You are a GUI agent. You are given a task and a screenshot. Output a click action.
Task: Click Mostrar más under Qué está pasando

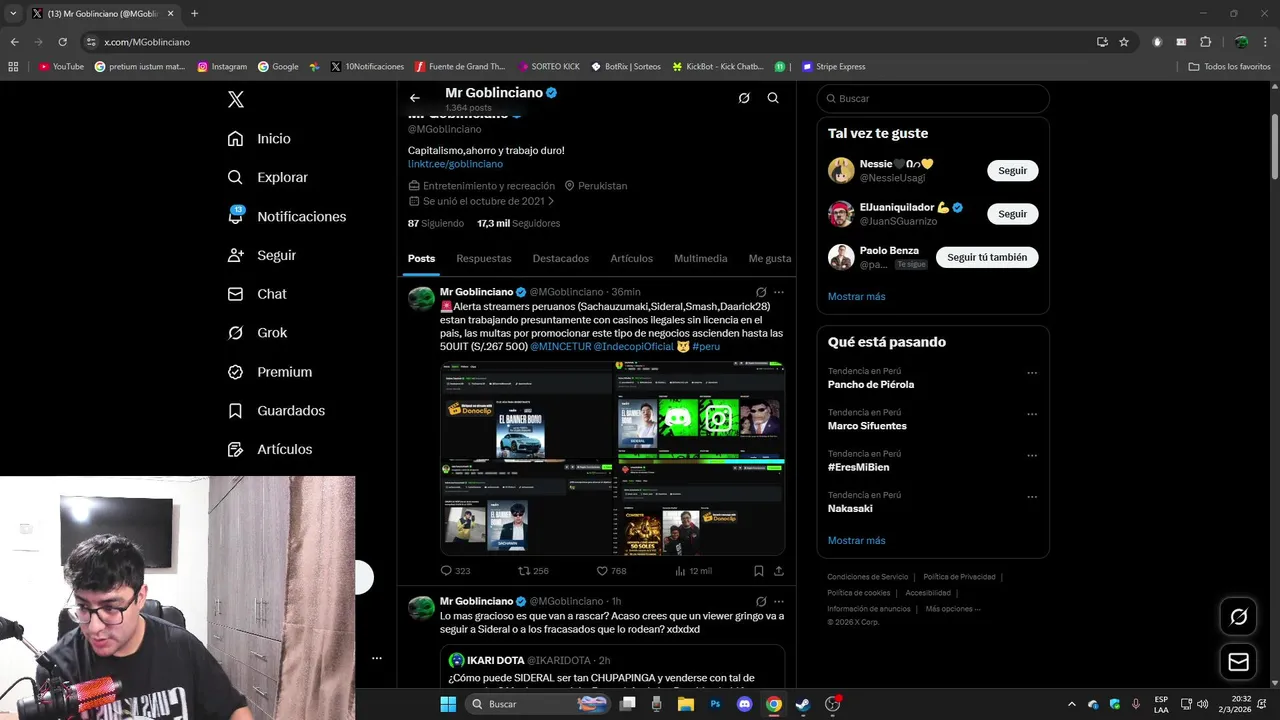[x=856, y=541]
